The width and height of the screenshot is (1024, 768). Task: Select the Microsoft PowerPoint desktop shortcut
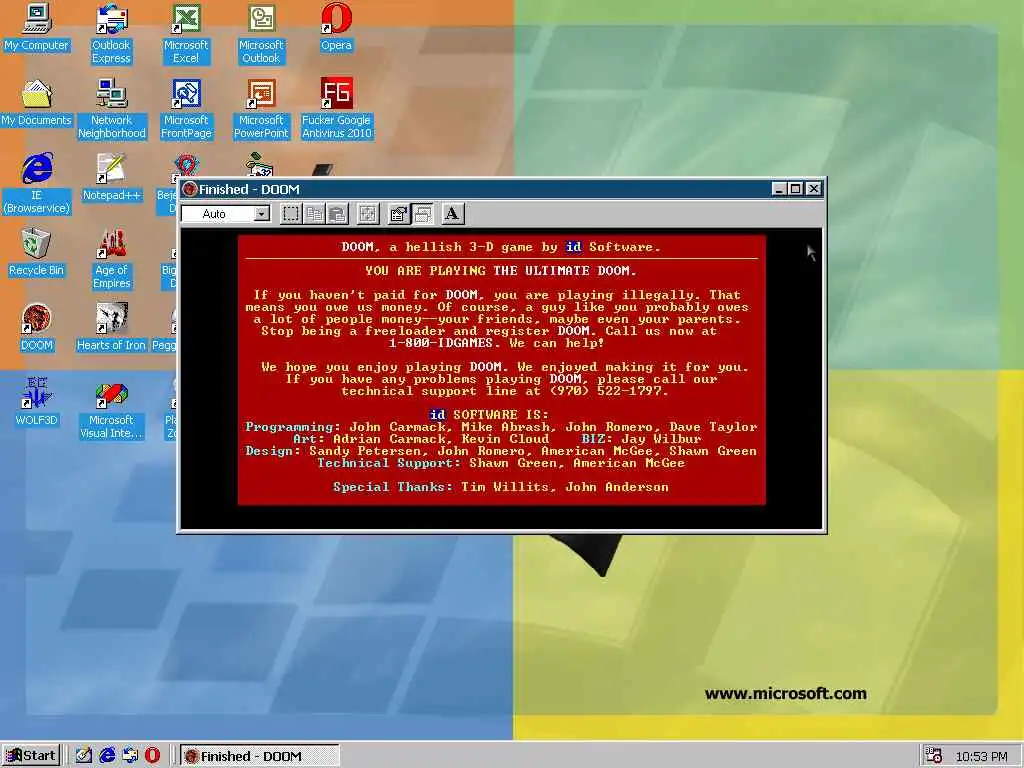(x=261, y=110)
